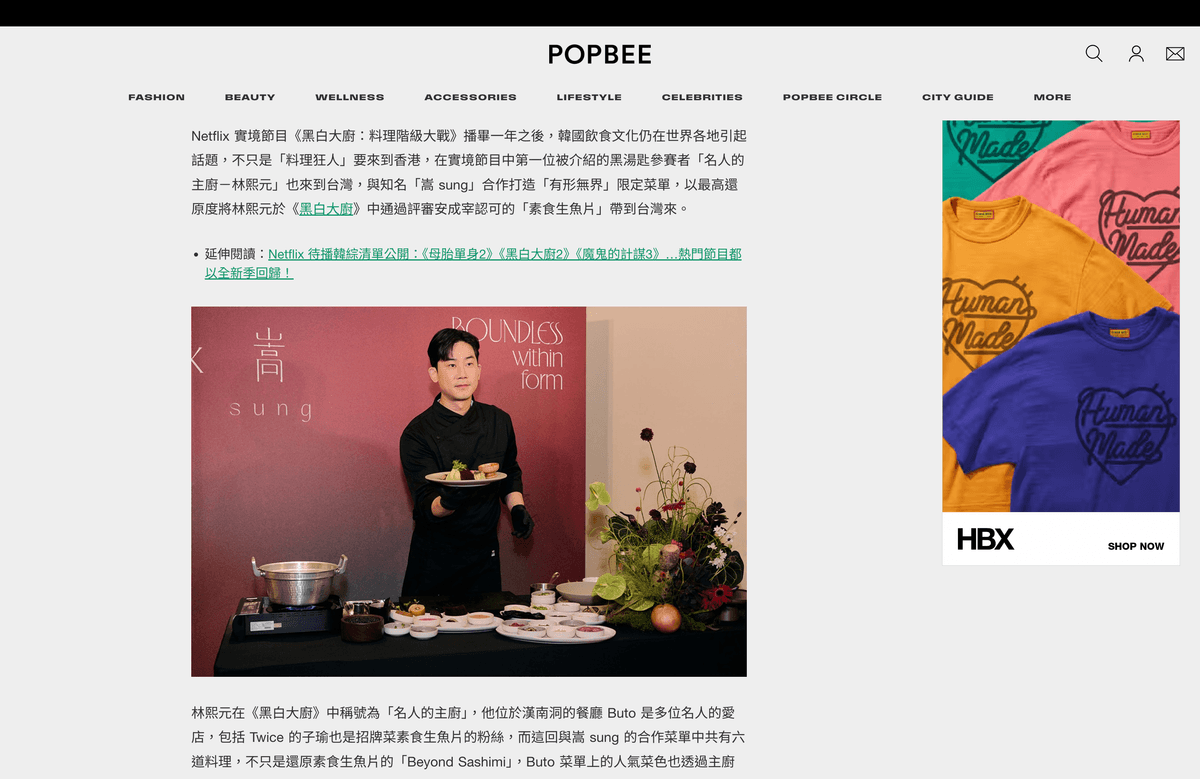Open the user account icon
This screenshot has height=779, width=1200.
[1136, 54]
